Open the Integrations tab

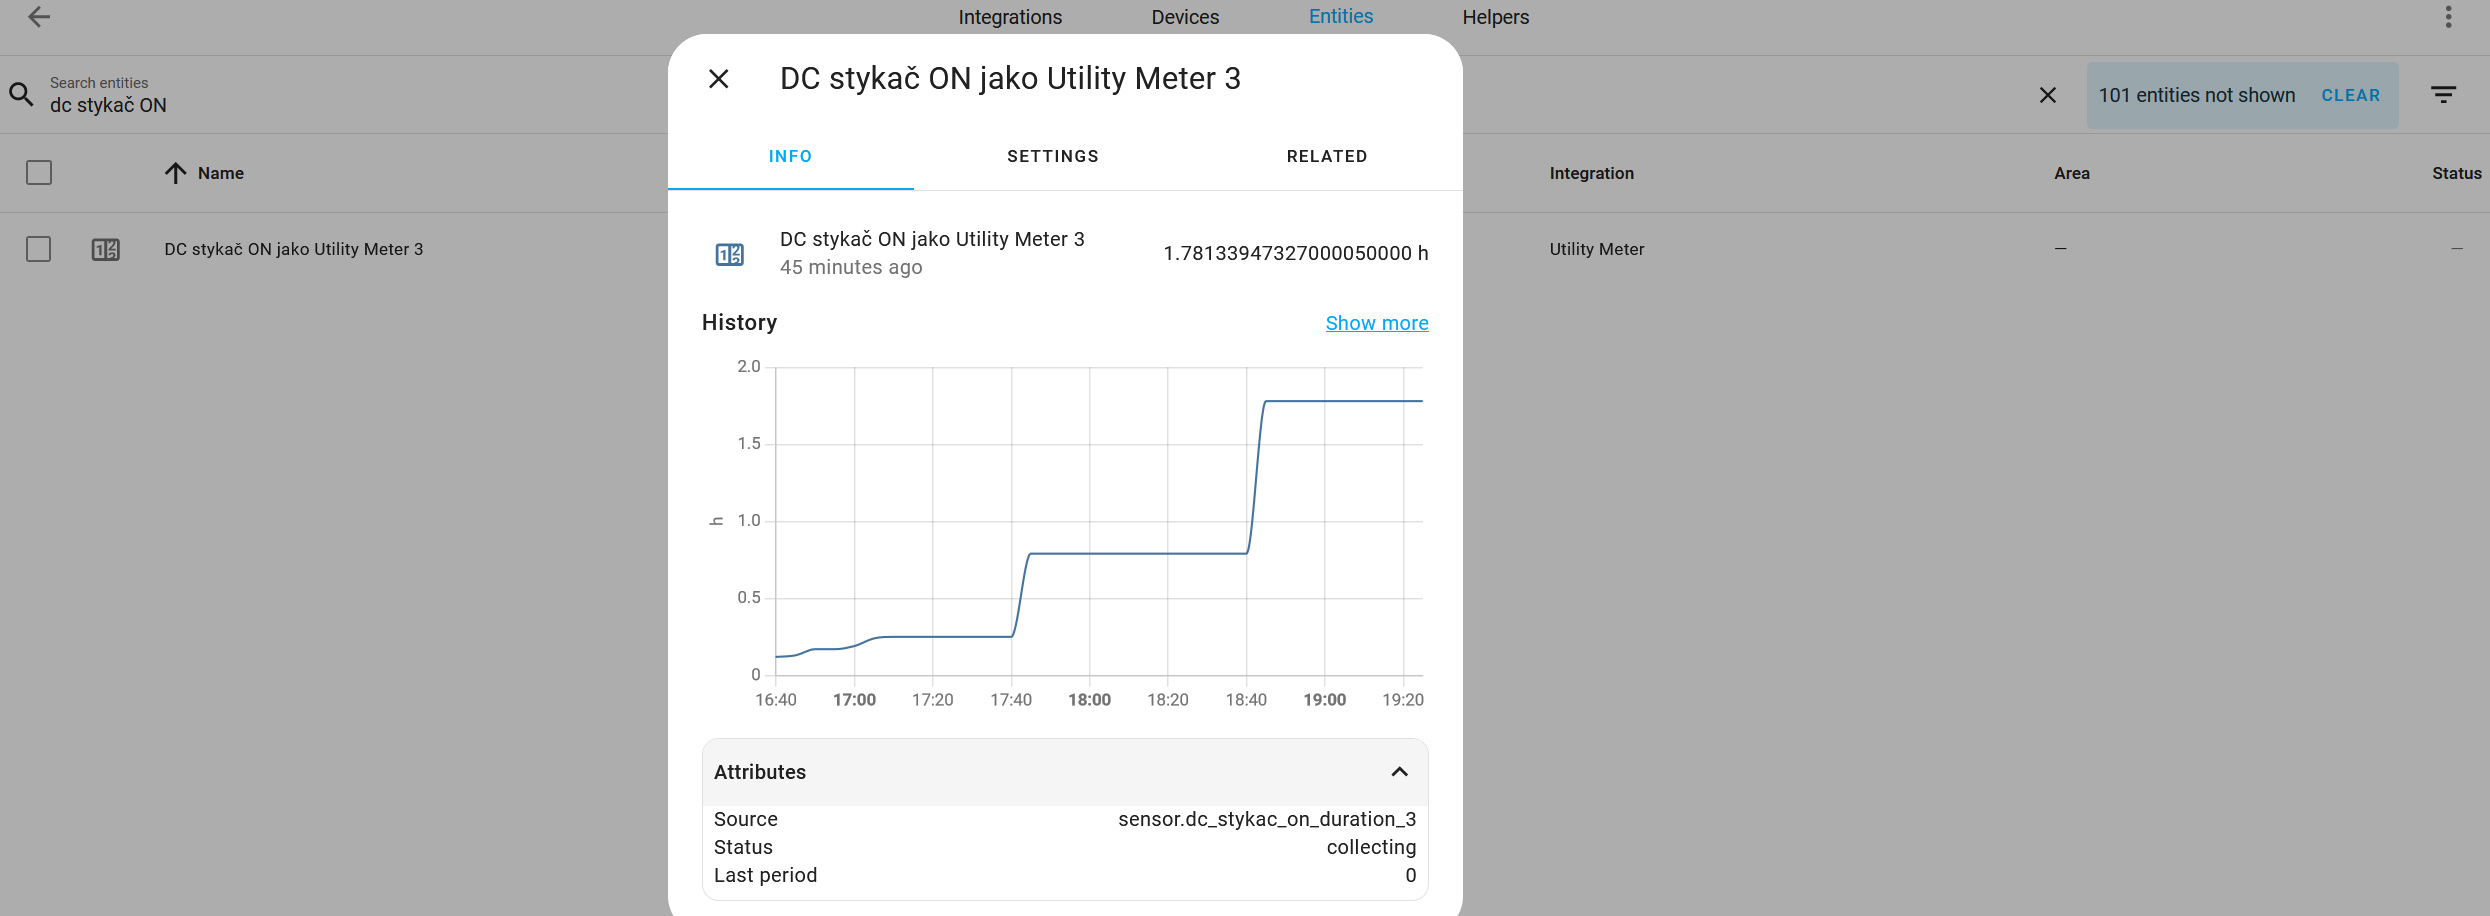click(1010, 17)
